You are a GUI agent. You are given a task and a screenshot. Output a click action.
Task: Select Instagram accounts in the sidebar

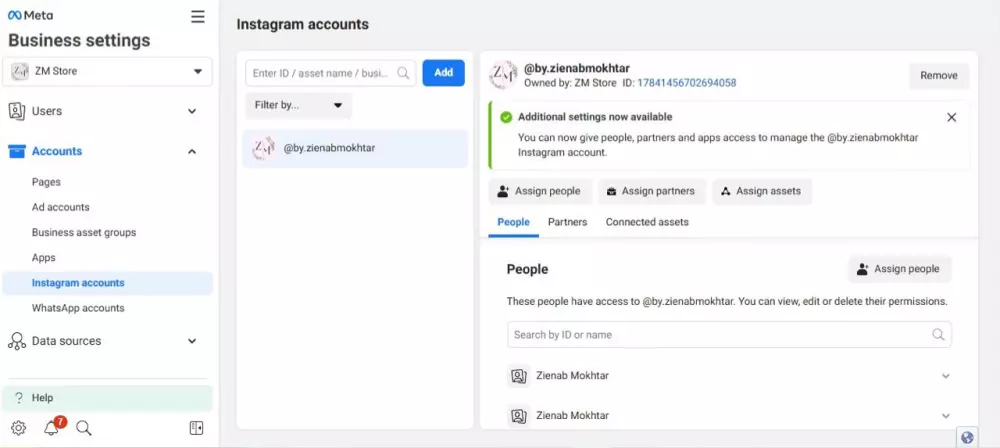tap(107, 283)
